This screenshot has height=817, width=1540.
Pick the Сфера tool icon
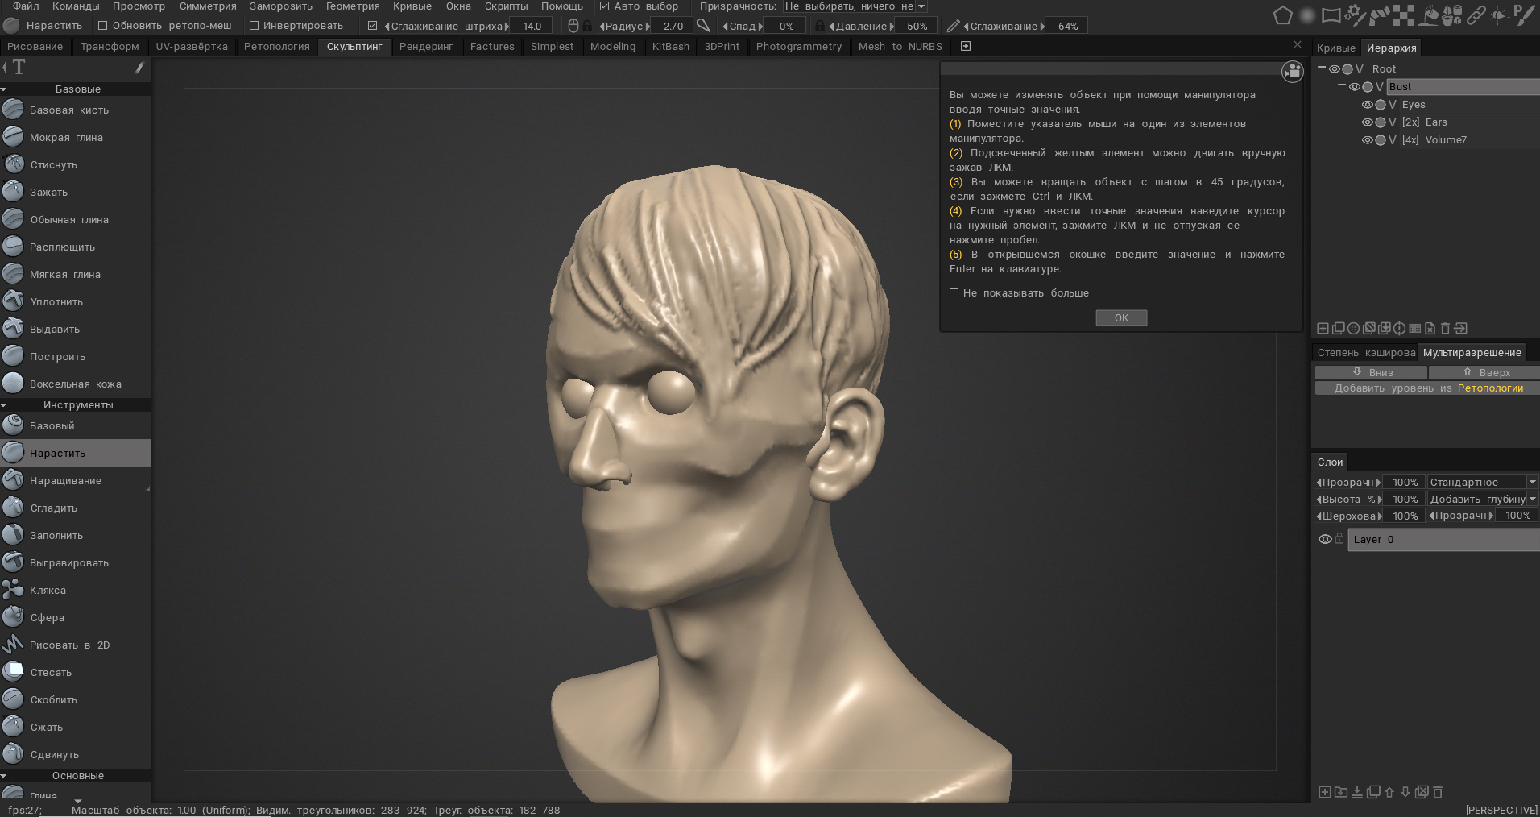point(13,617)
